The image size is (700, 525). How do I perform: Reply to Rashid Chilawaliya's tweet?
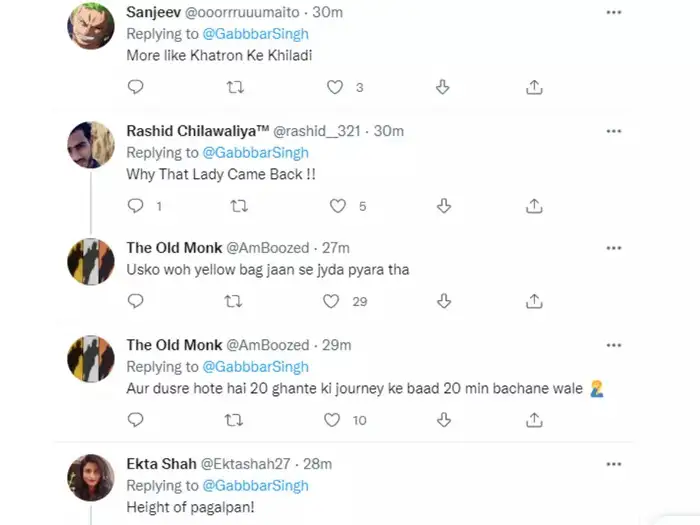click(136, 205)
